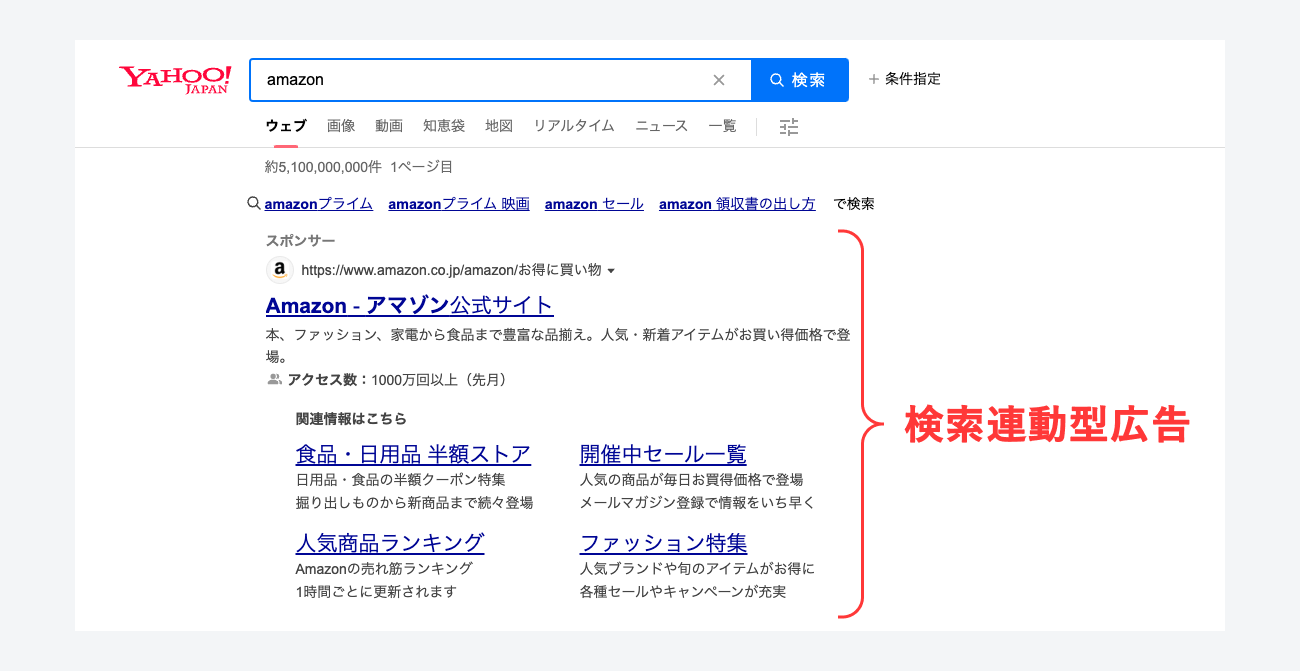
Task: Click the 約5,100,000,000件 result count
Action: tap(323, 167)
